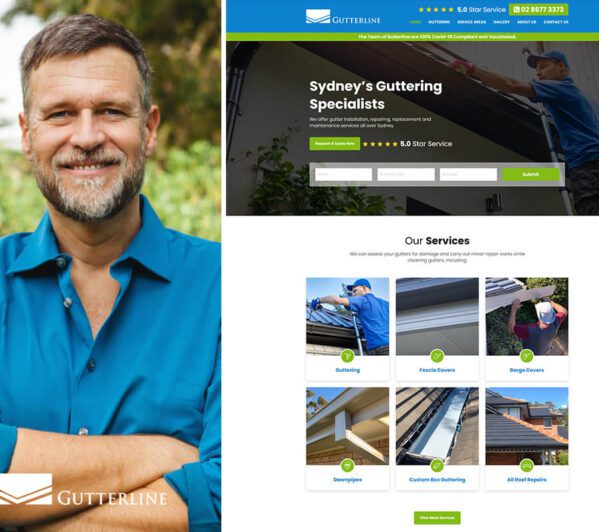Open the Contact Us menu item
599x532 pixels.
coord(556,22)
